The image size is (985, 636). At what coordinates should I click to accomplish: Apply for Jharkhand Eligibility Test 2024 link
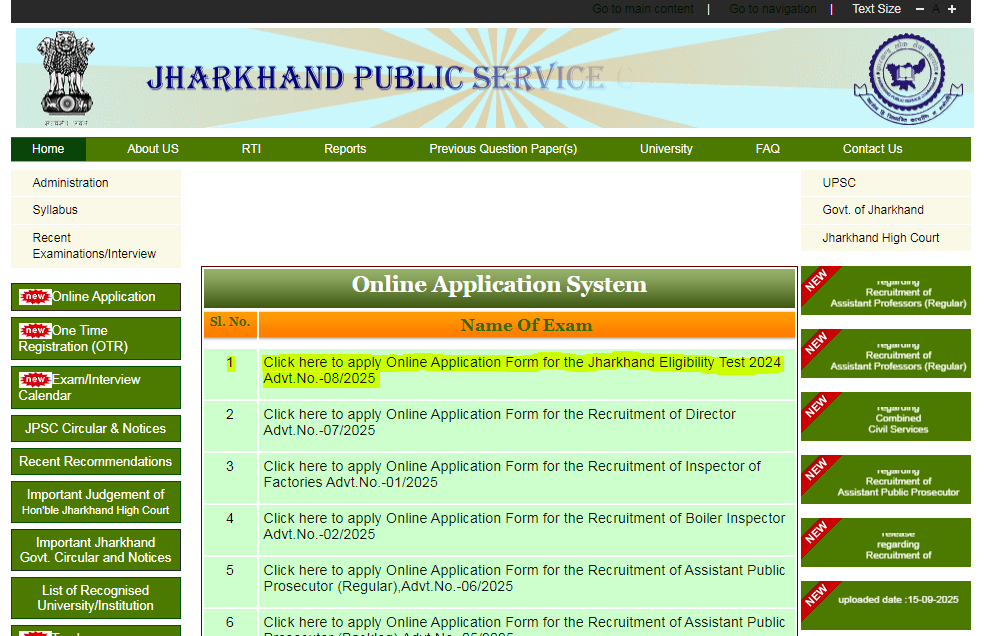(522, 370)
